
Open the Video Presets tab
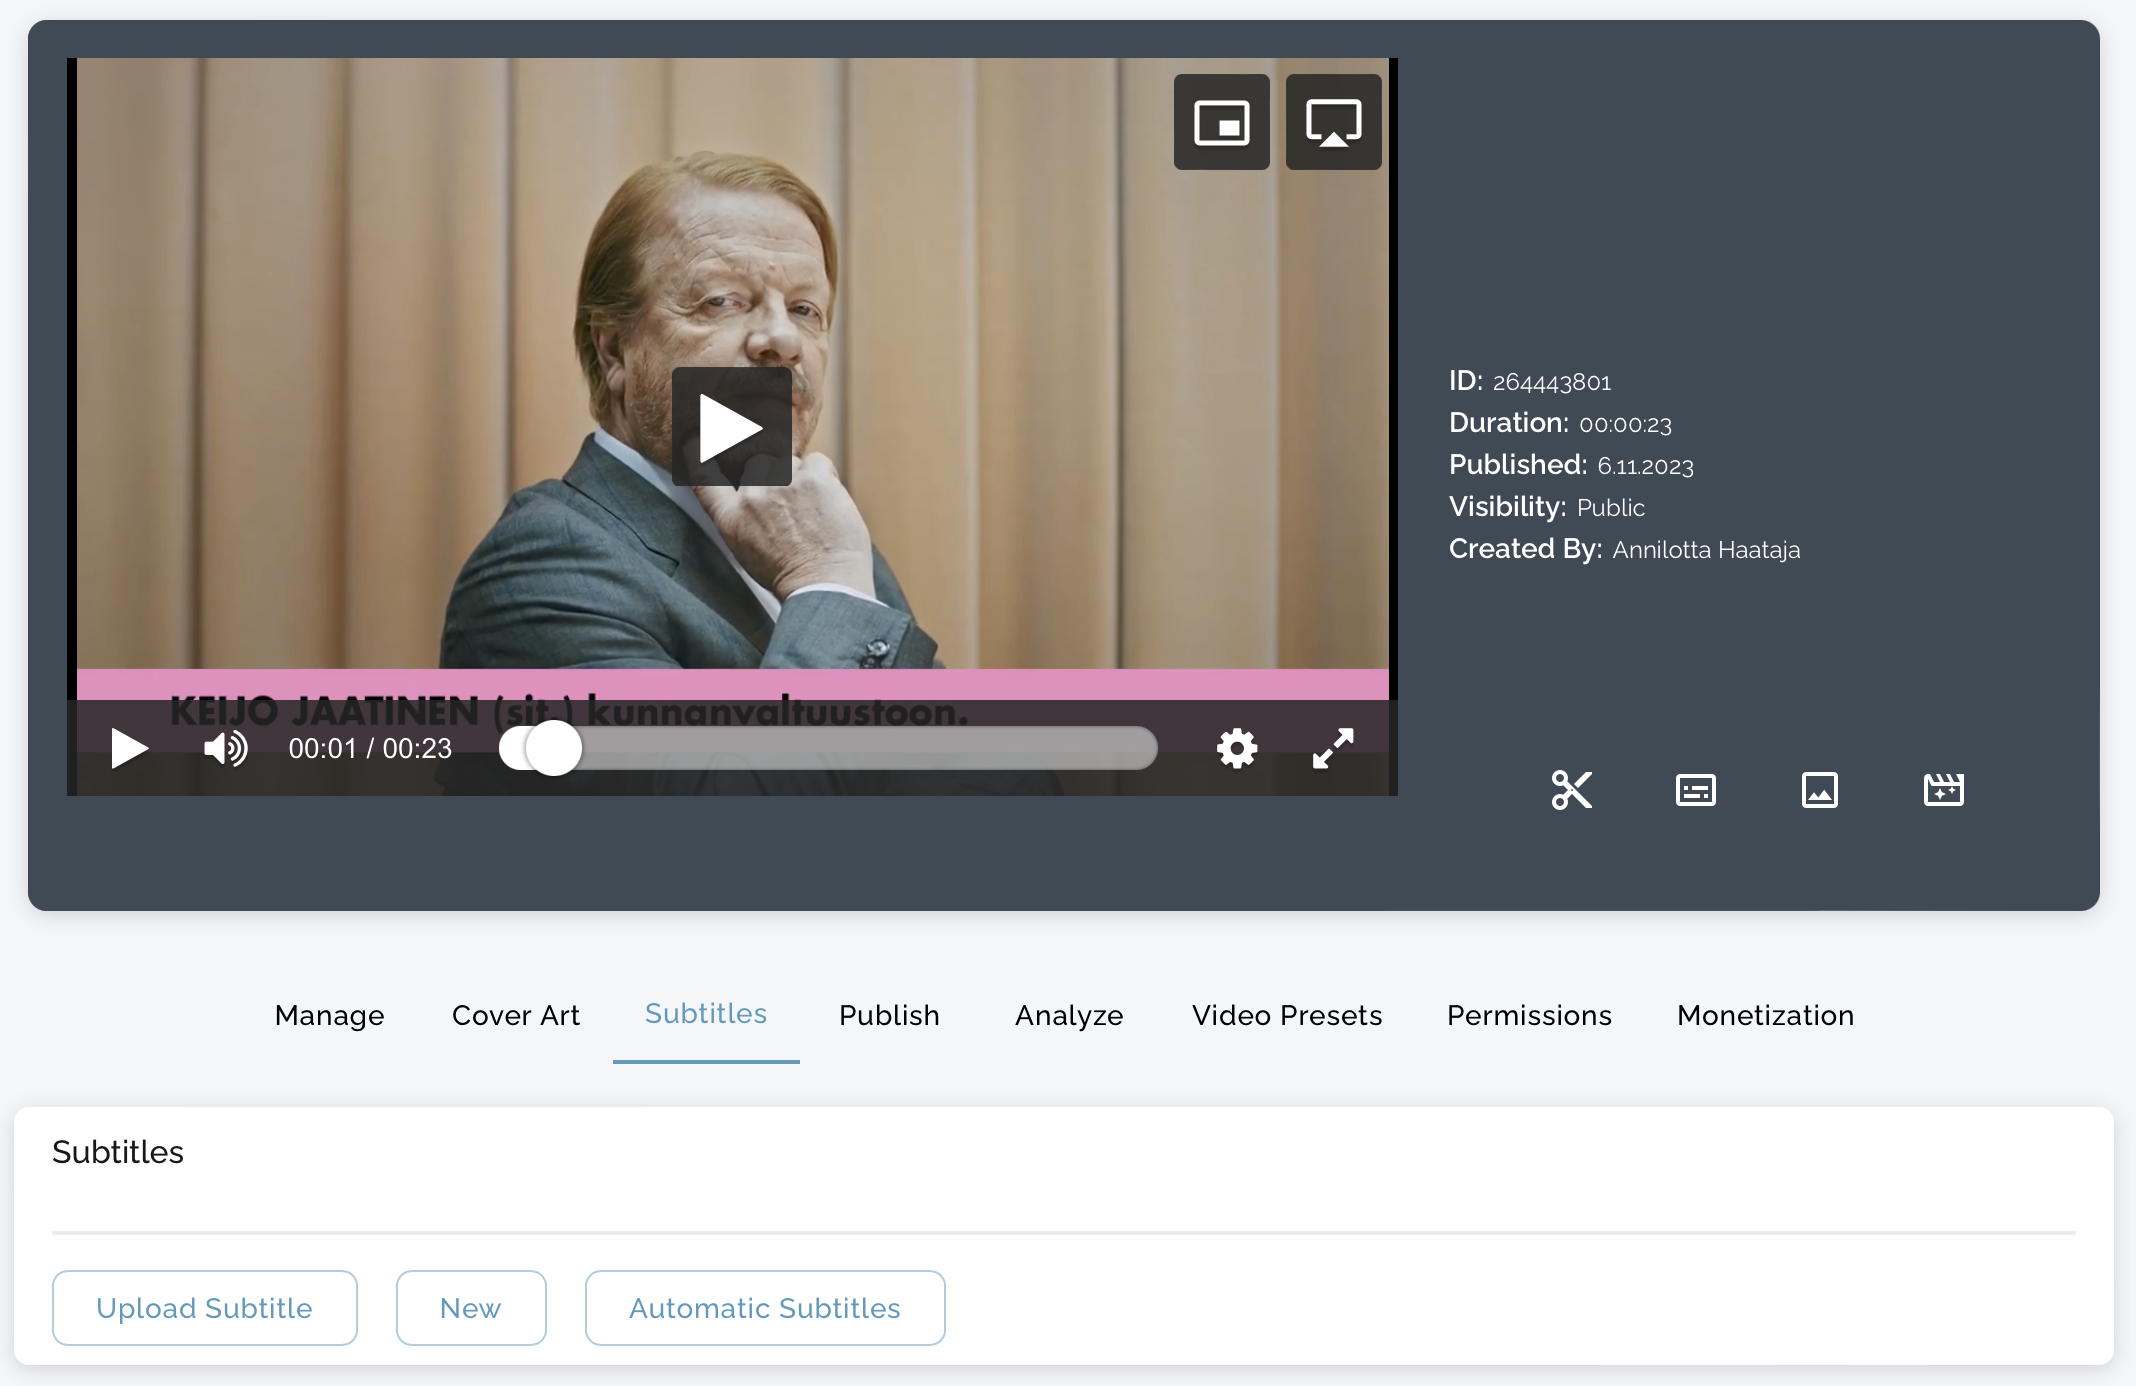point(1287,1015)
